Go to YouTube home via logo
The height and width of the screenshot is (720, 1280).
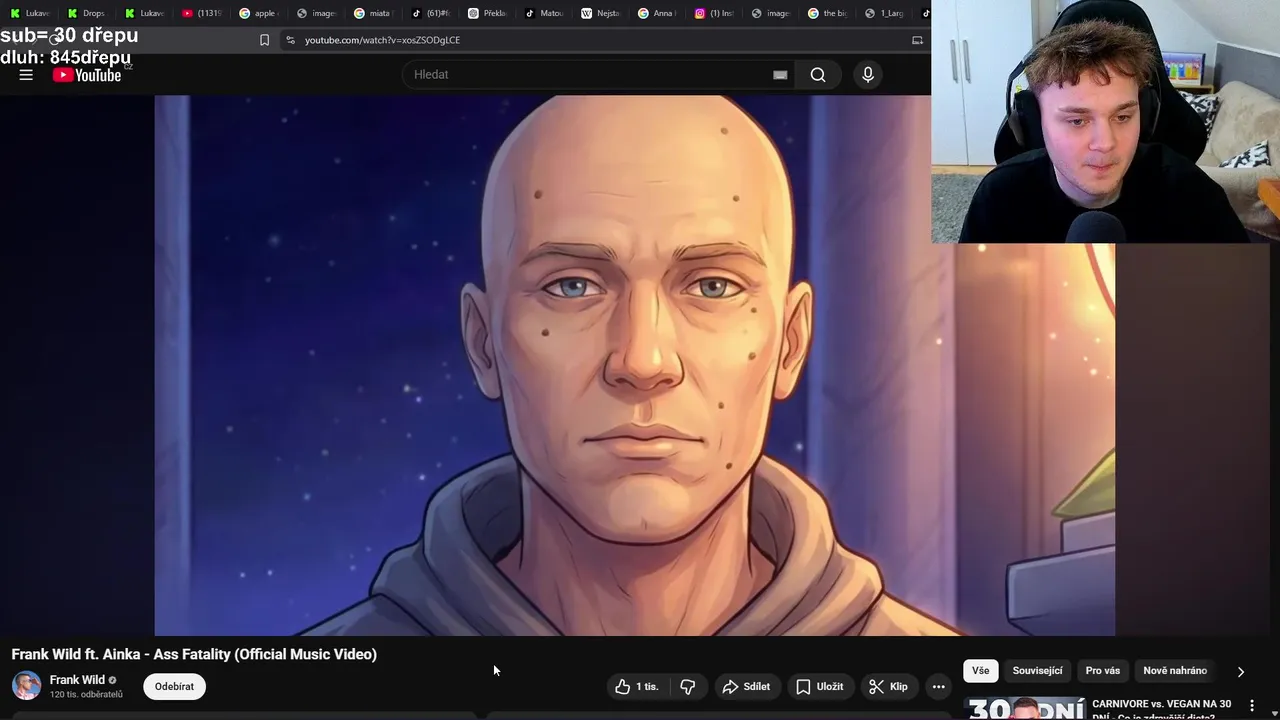point(87,75)
